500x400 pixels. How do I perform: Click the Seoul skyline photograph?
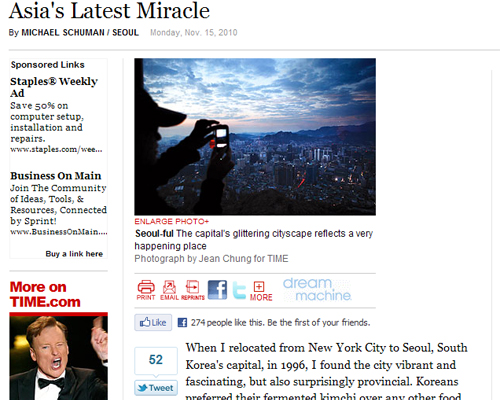pyautogui.click(x=255, y=137)
